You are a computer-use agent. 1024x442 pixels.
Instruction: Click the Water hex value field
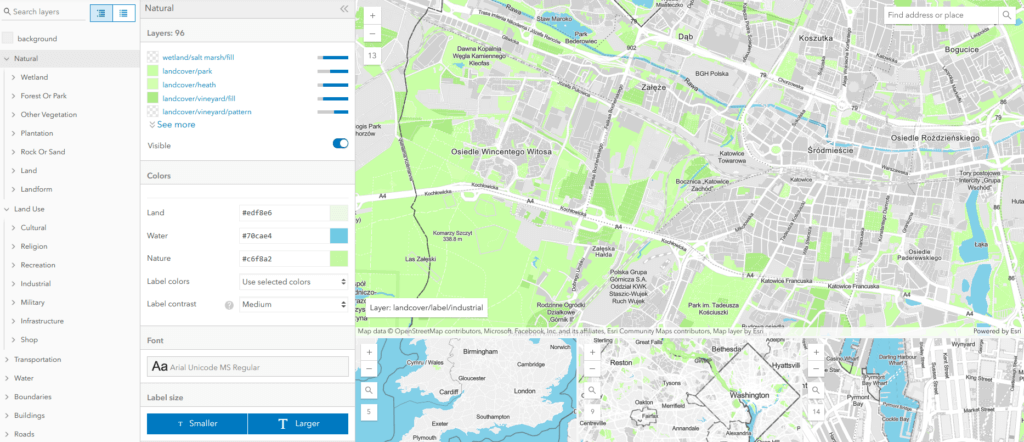pyautogui.click(x=284, y=236)
